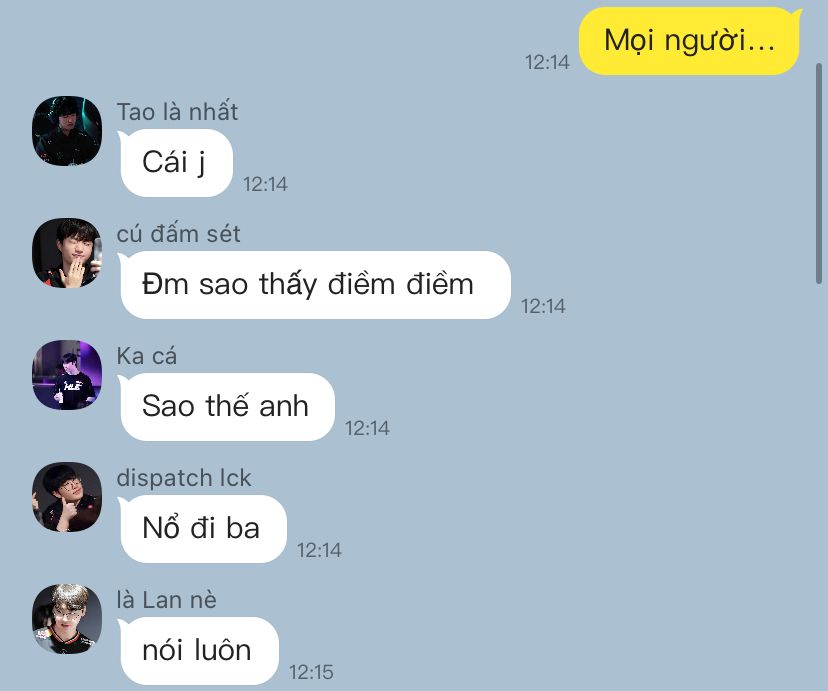Click the 12:14 timestamp beside 'Mọi người...'
Screen dimensions: 828x691
point(547,62)
